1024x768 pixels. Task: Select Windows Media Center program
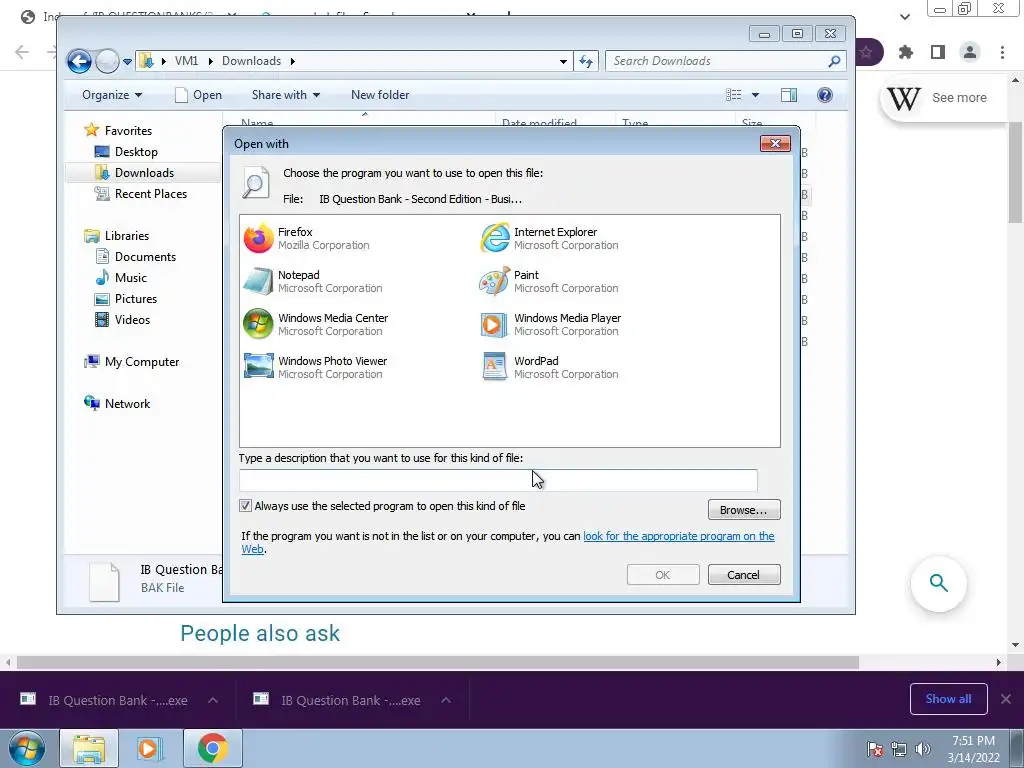point(316,325)
